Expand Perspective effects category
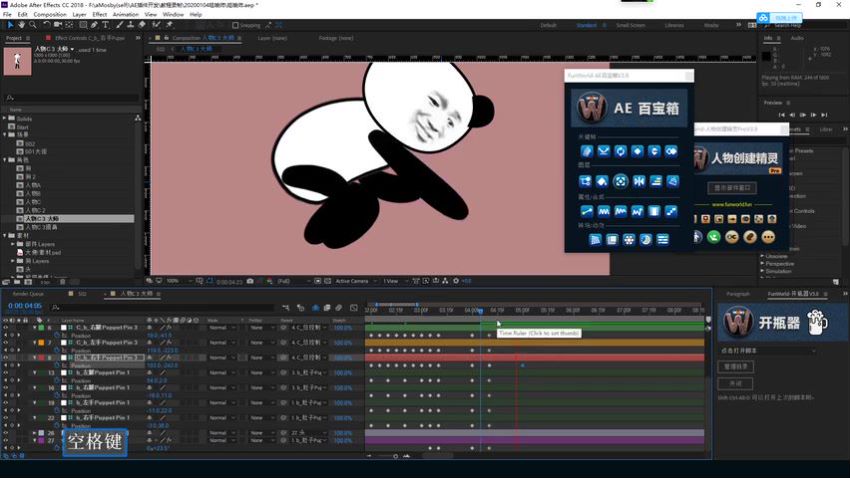Screen dimensions: 850x478 click(762, 263)
